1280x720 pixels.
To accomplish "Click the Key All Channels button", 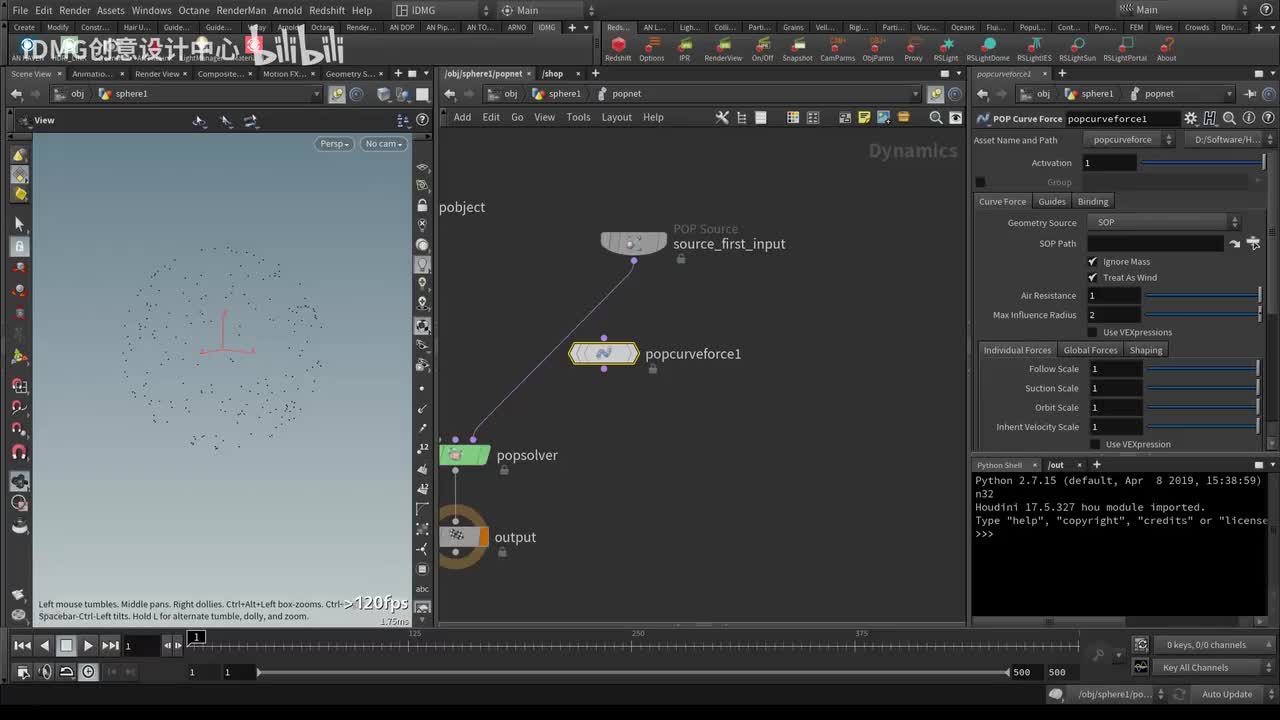I will pyautogui.click(x=1195, y=668).
